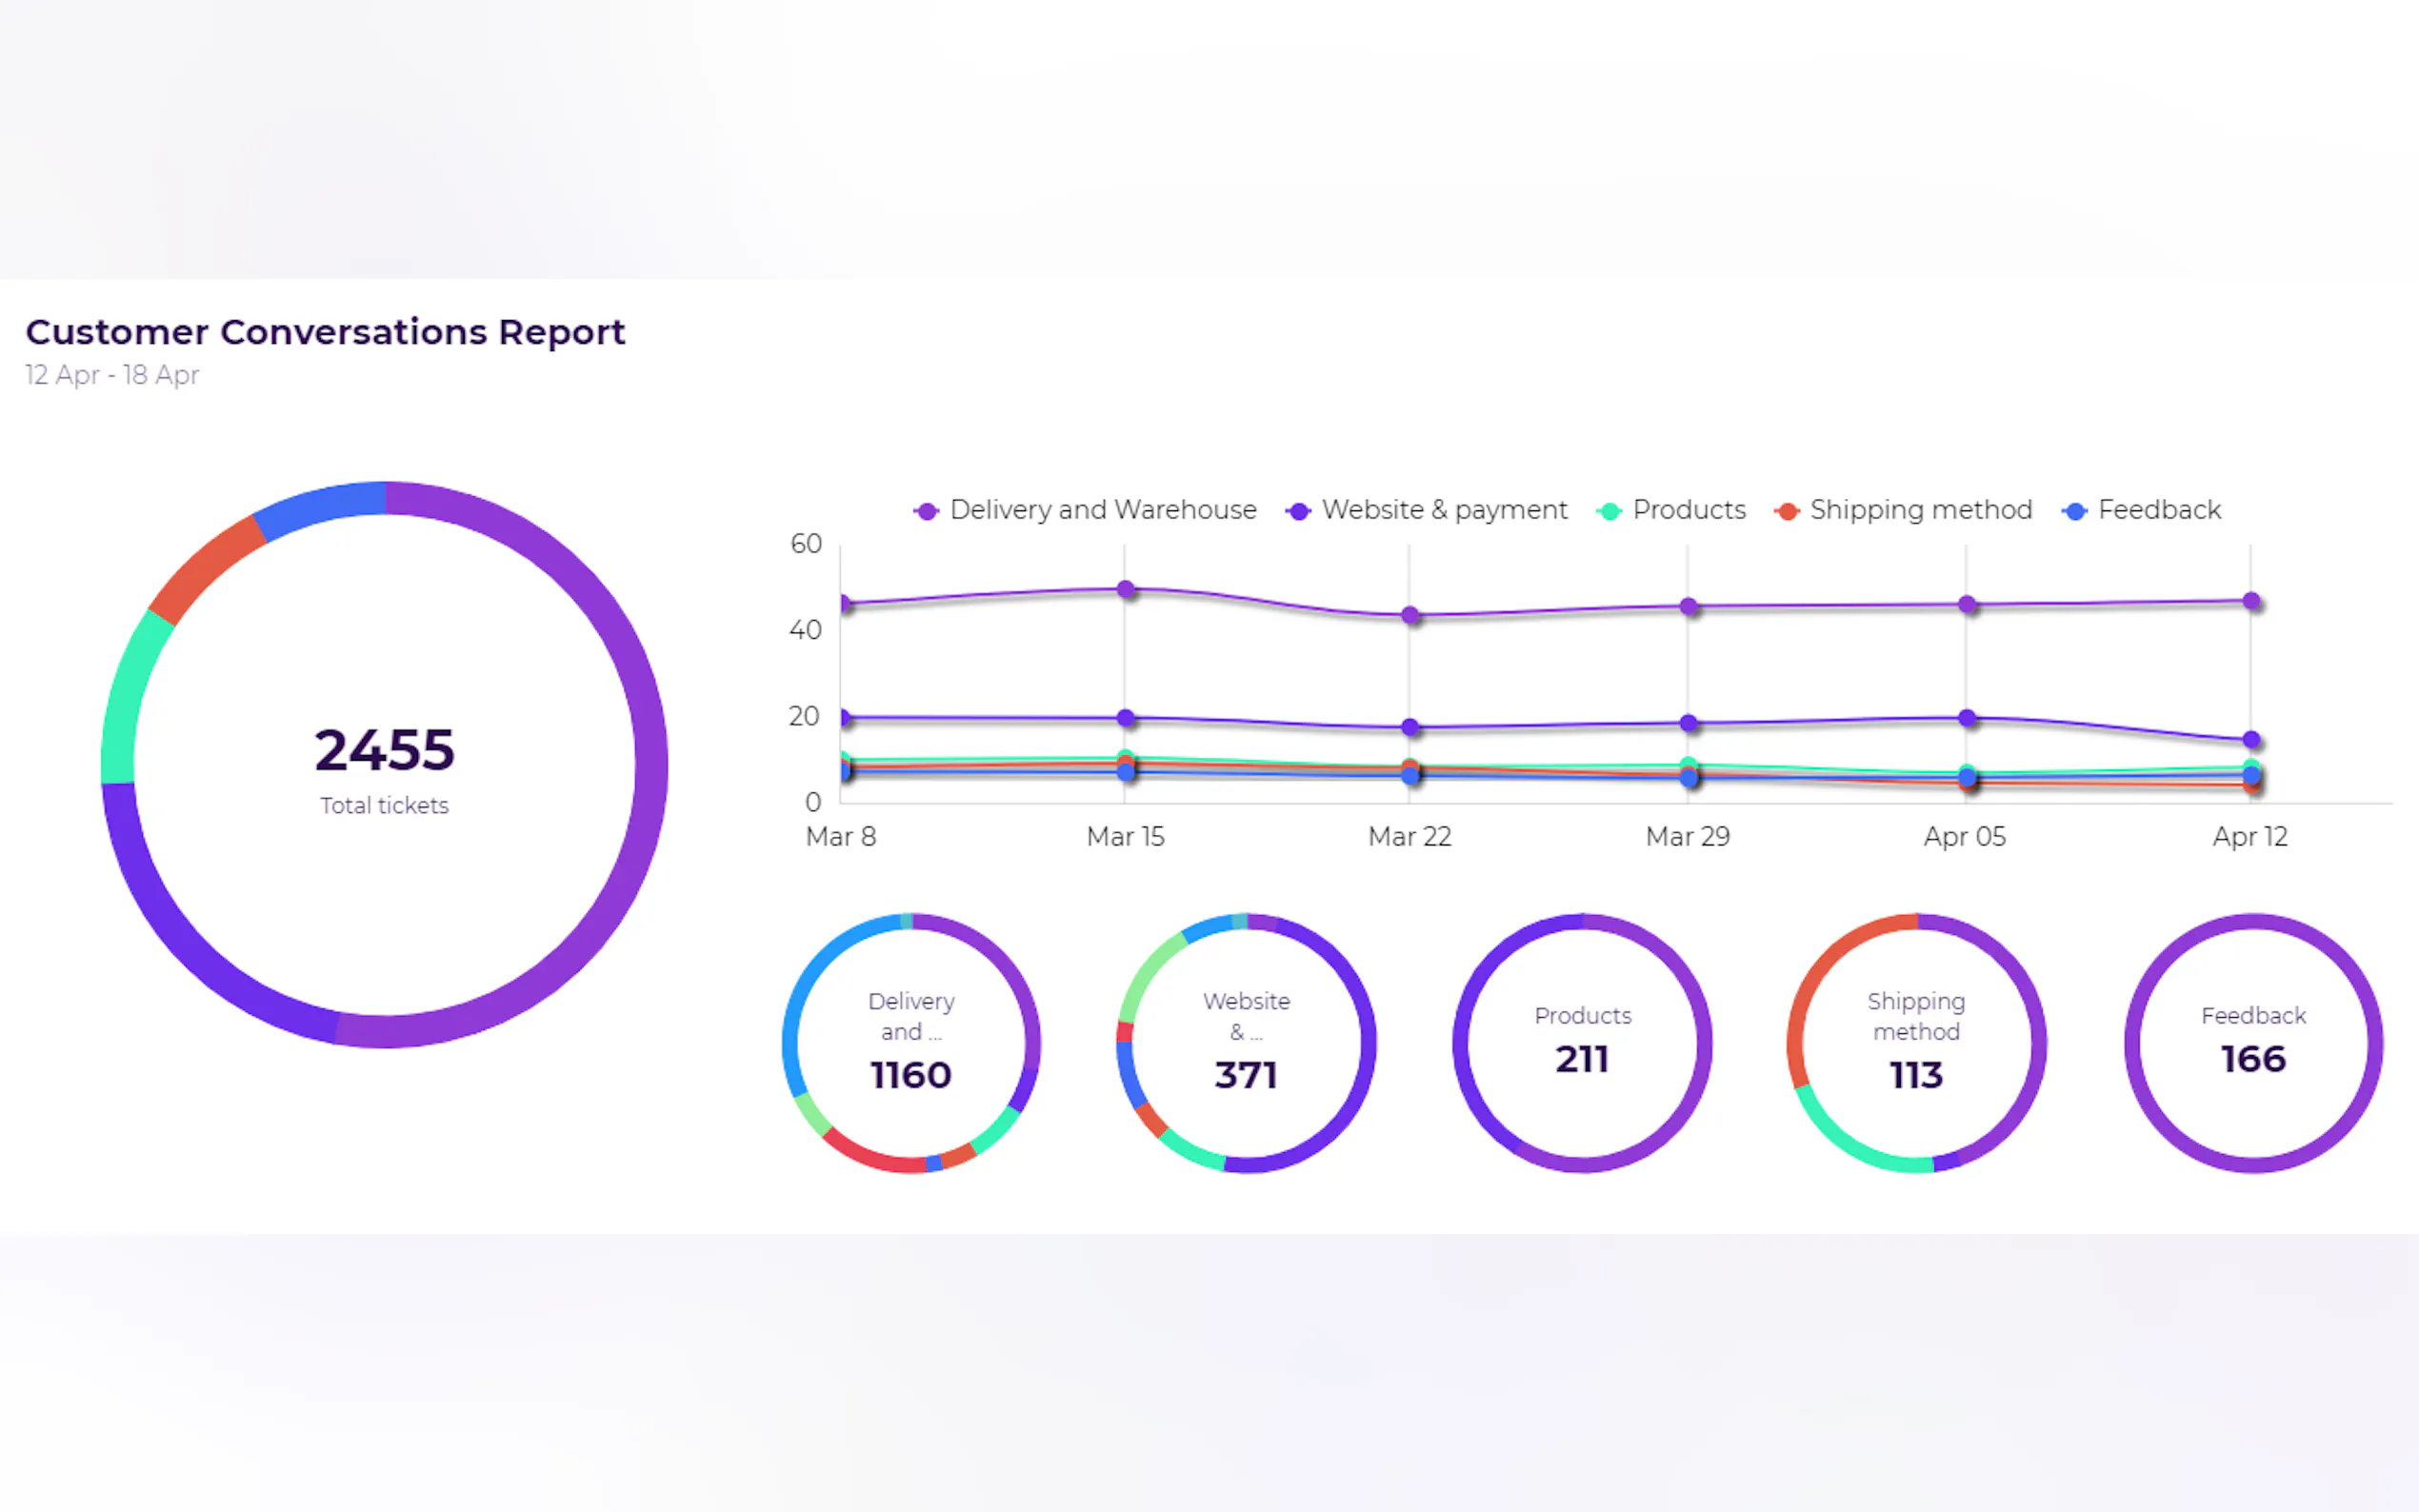Click the blue segment of large donut
This screenshot has width=2419, height=1512.
320,505
